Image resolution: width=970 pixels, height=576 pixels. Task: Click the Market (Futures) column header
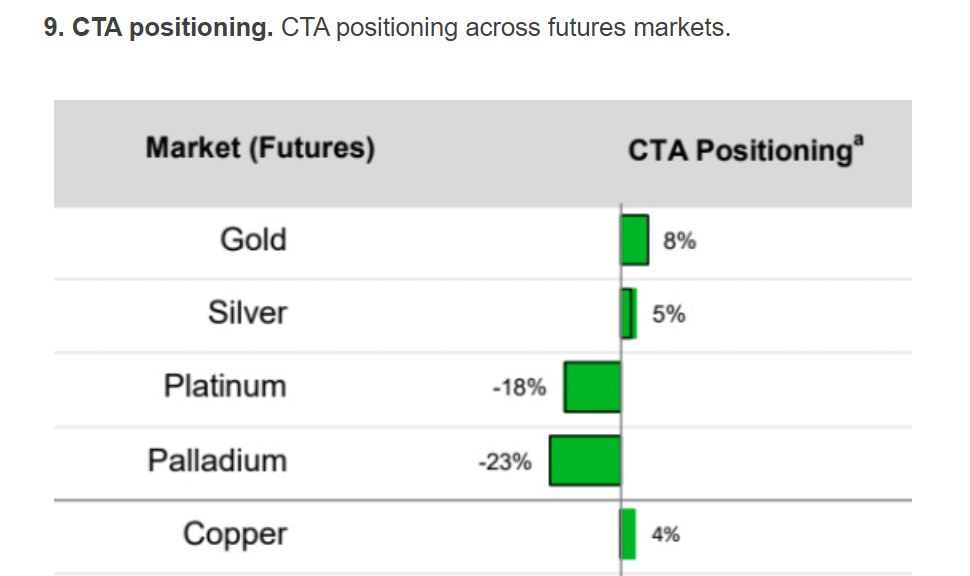coord(260,149)
